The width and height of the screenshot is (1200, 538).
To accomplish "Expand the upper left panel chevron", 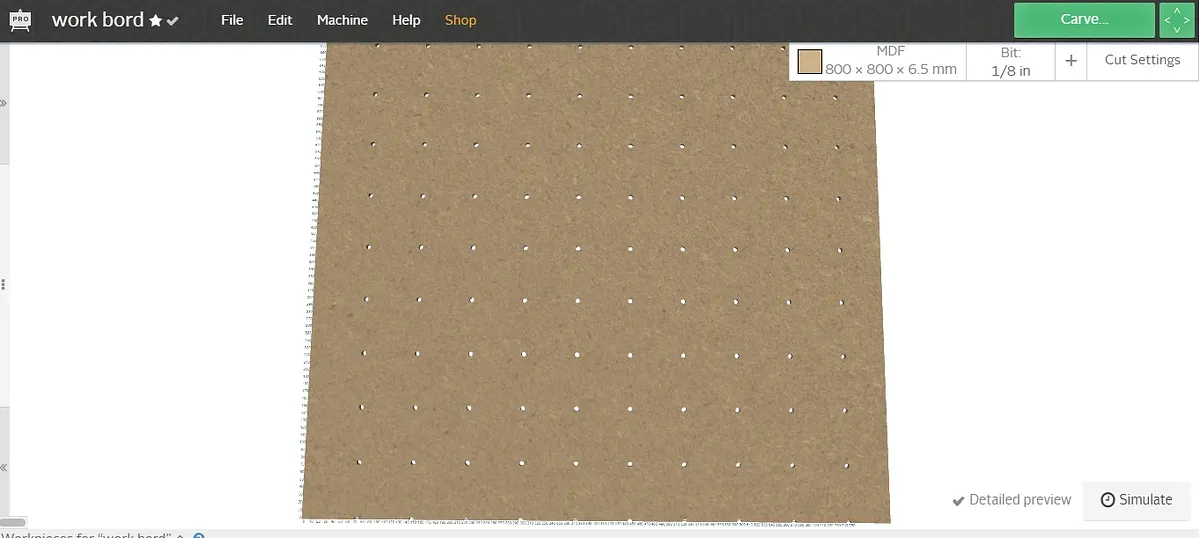I will pyautogui.click(x=4, y=103).
